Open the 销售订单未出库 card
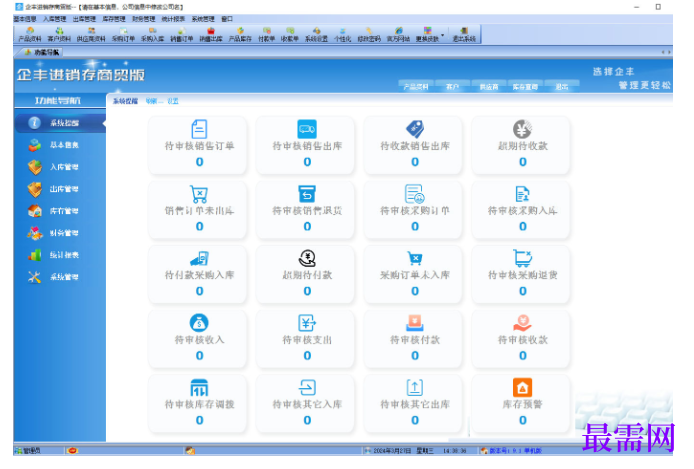Viewport: 694px width, 469px height. (x=199, y=210)
